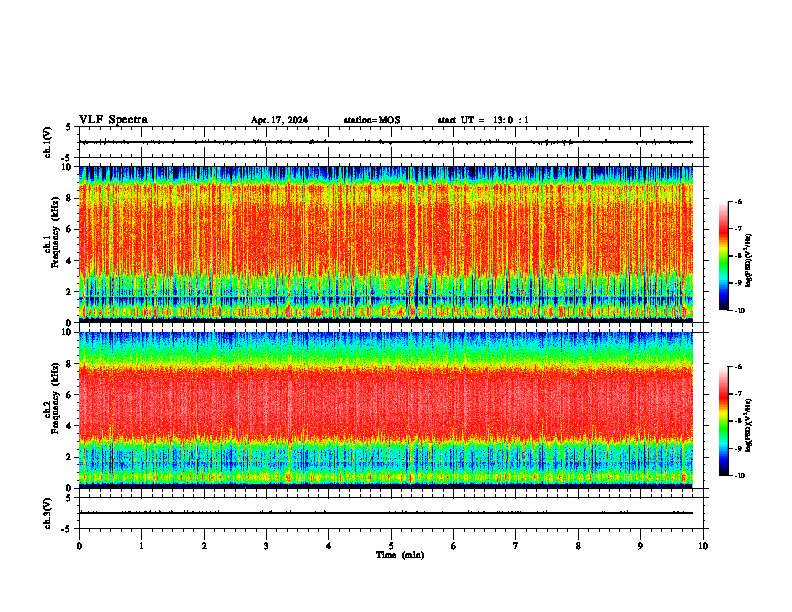Click the "1" tick on the time axis

141,546
